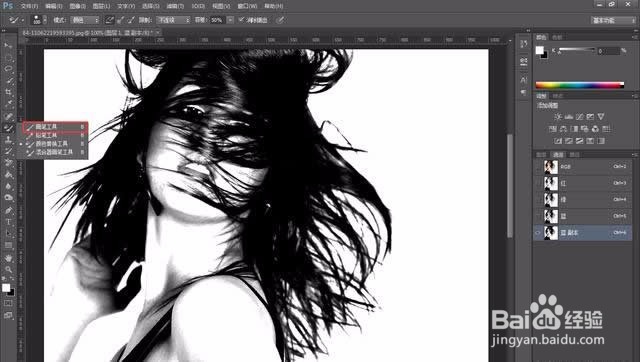Toggle visibility of 蓝 channel
640x362 pixels.
pyautogui.click(x=538, y=216)
